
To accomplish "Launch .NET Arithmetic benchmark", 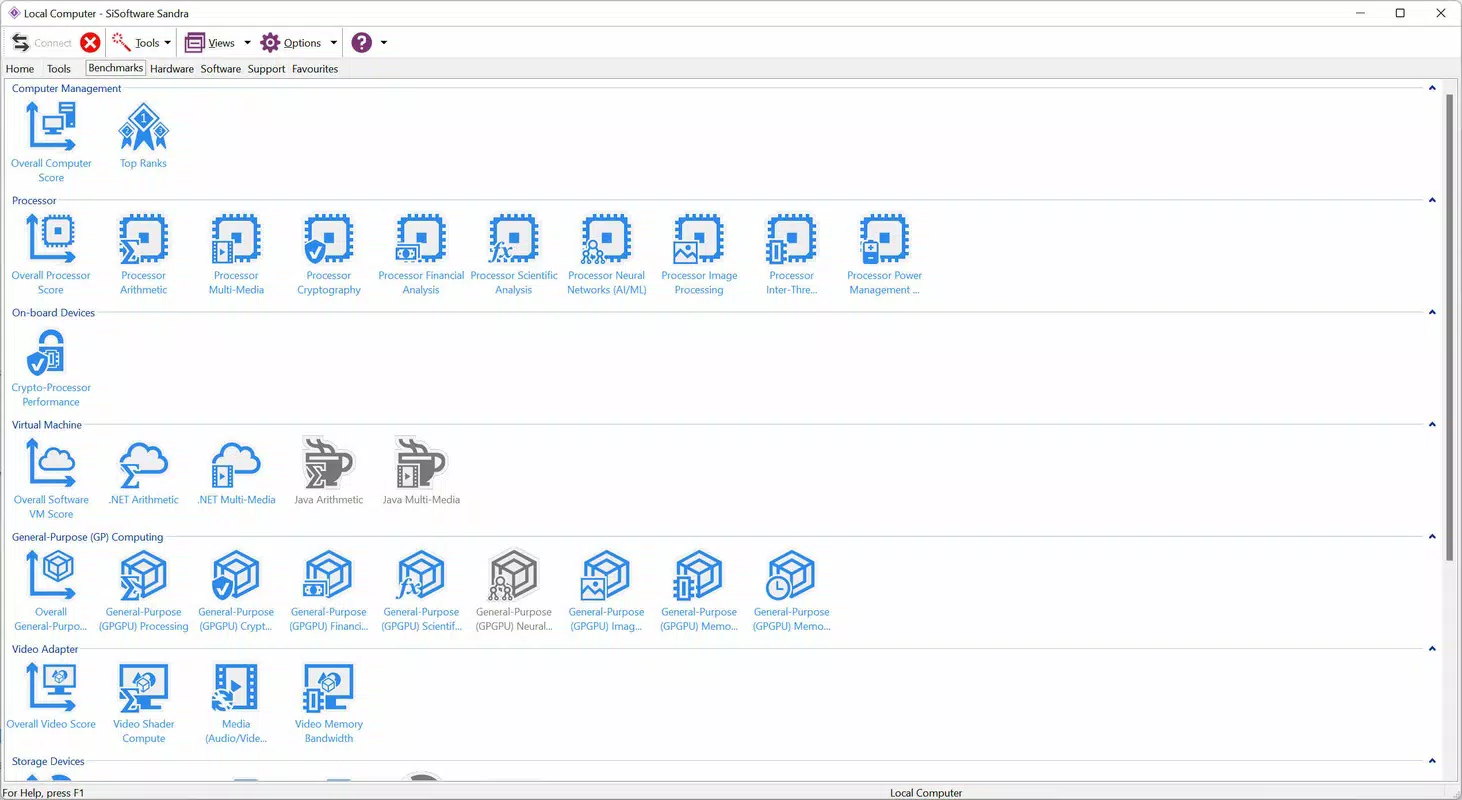I will coord(144,470).
